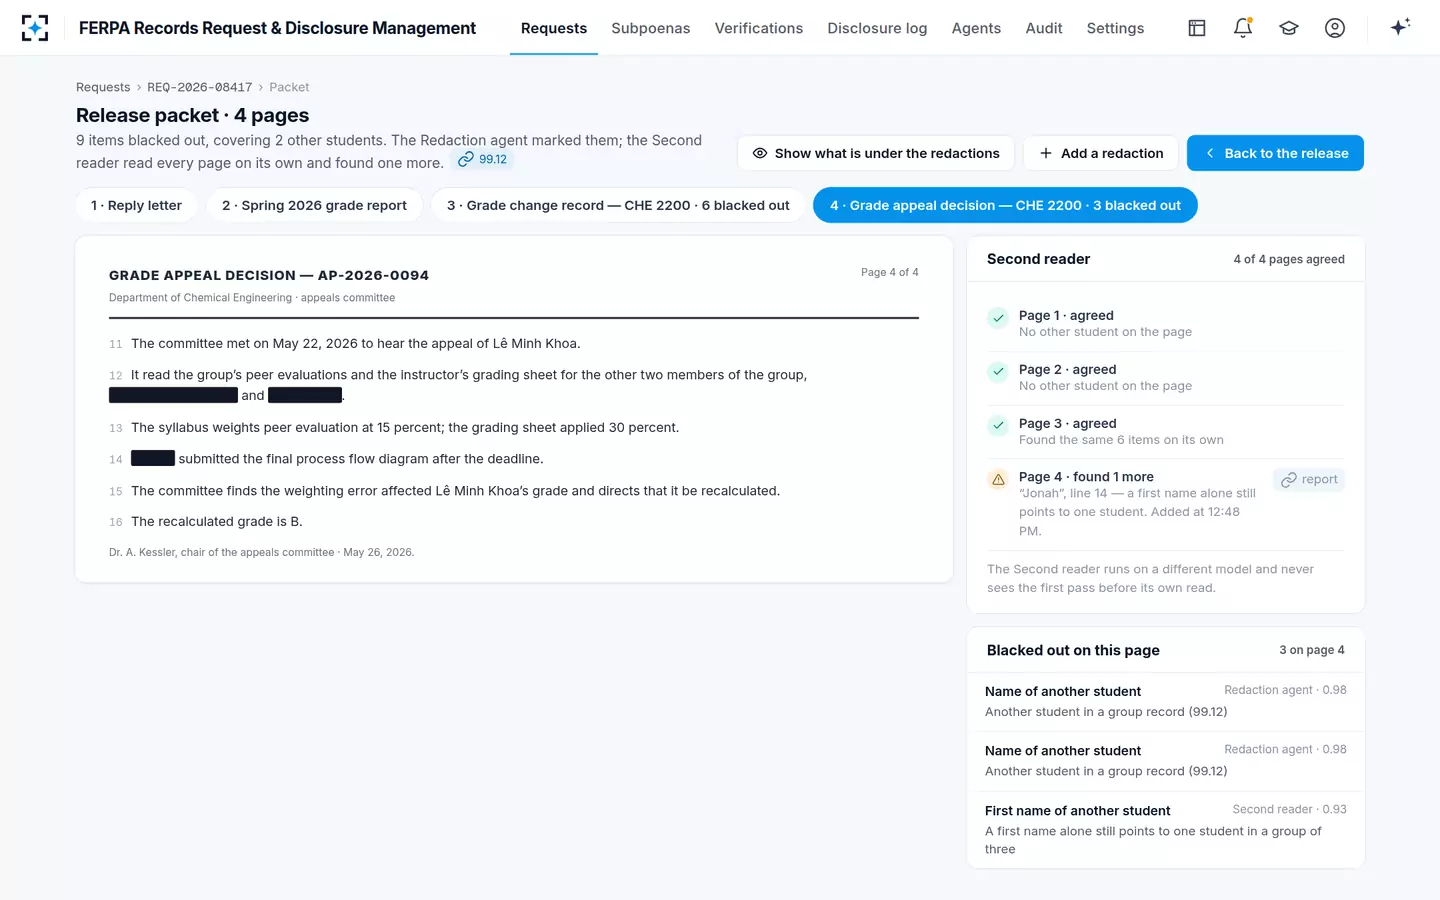Viewport: 1440px width, 900px height.
Task: Open the Verifications section
Action: pyautogui.click(x=759, y=28)
